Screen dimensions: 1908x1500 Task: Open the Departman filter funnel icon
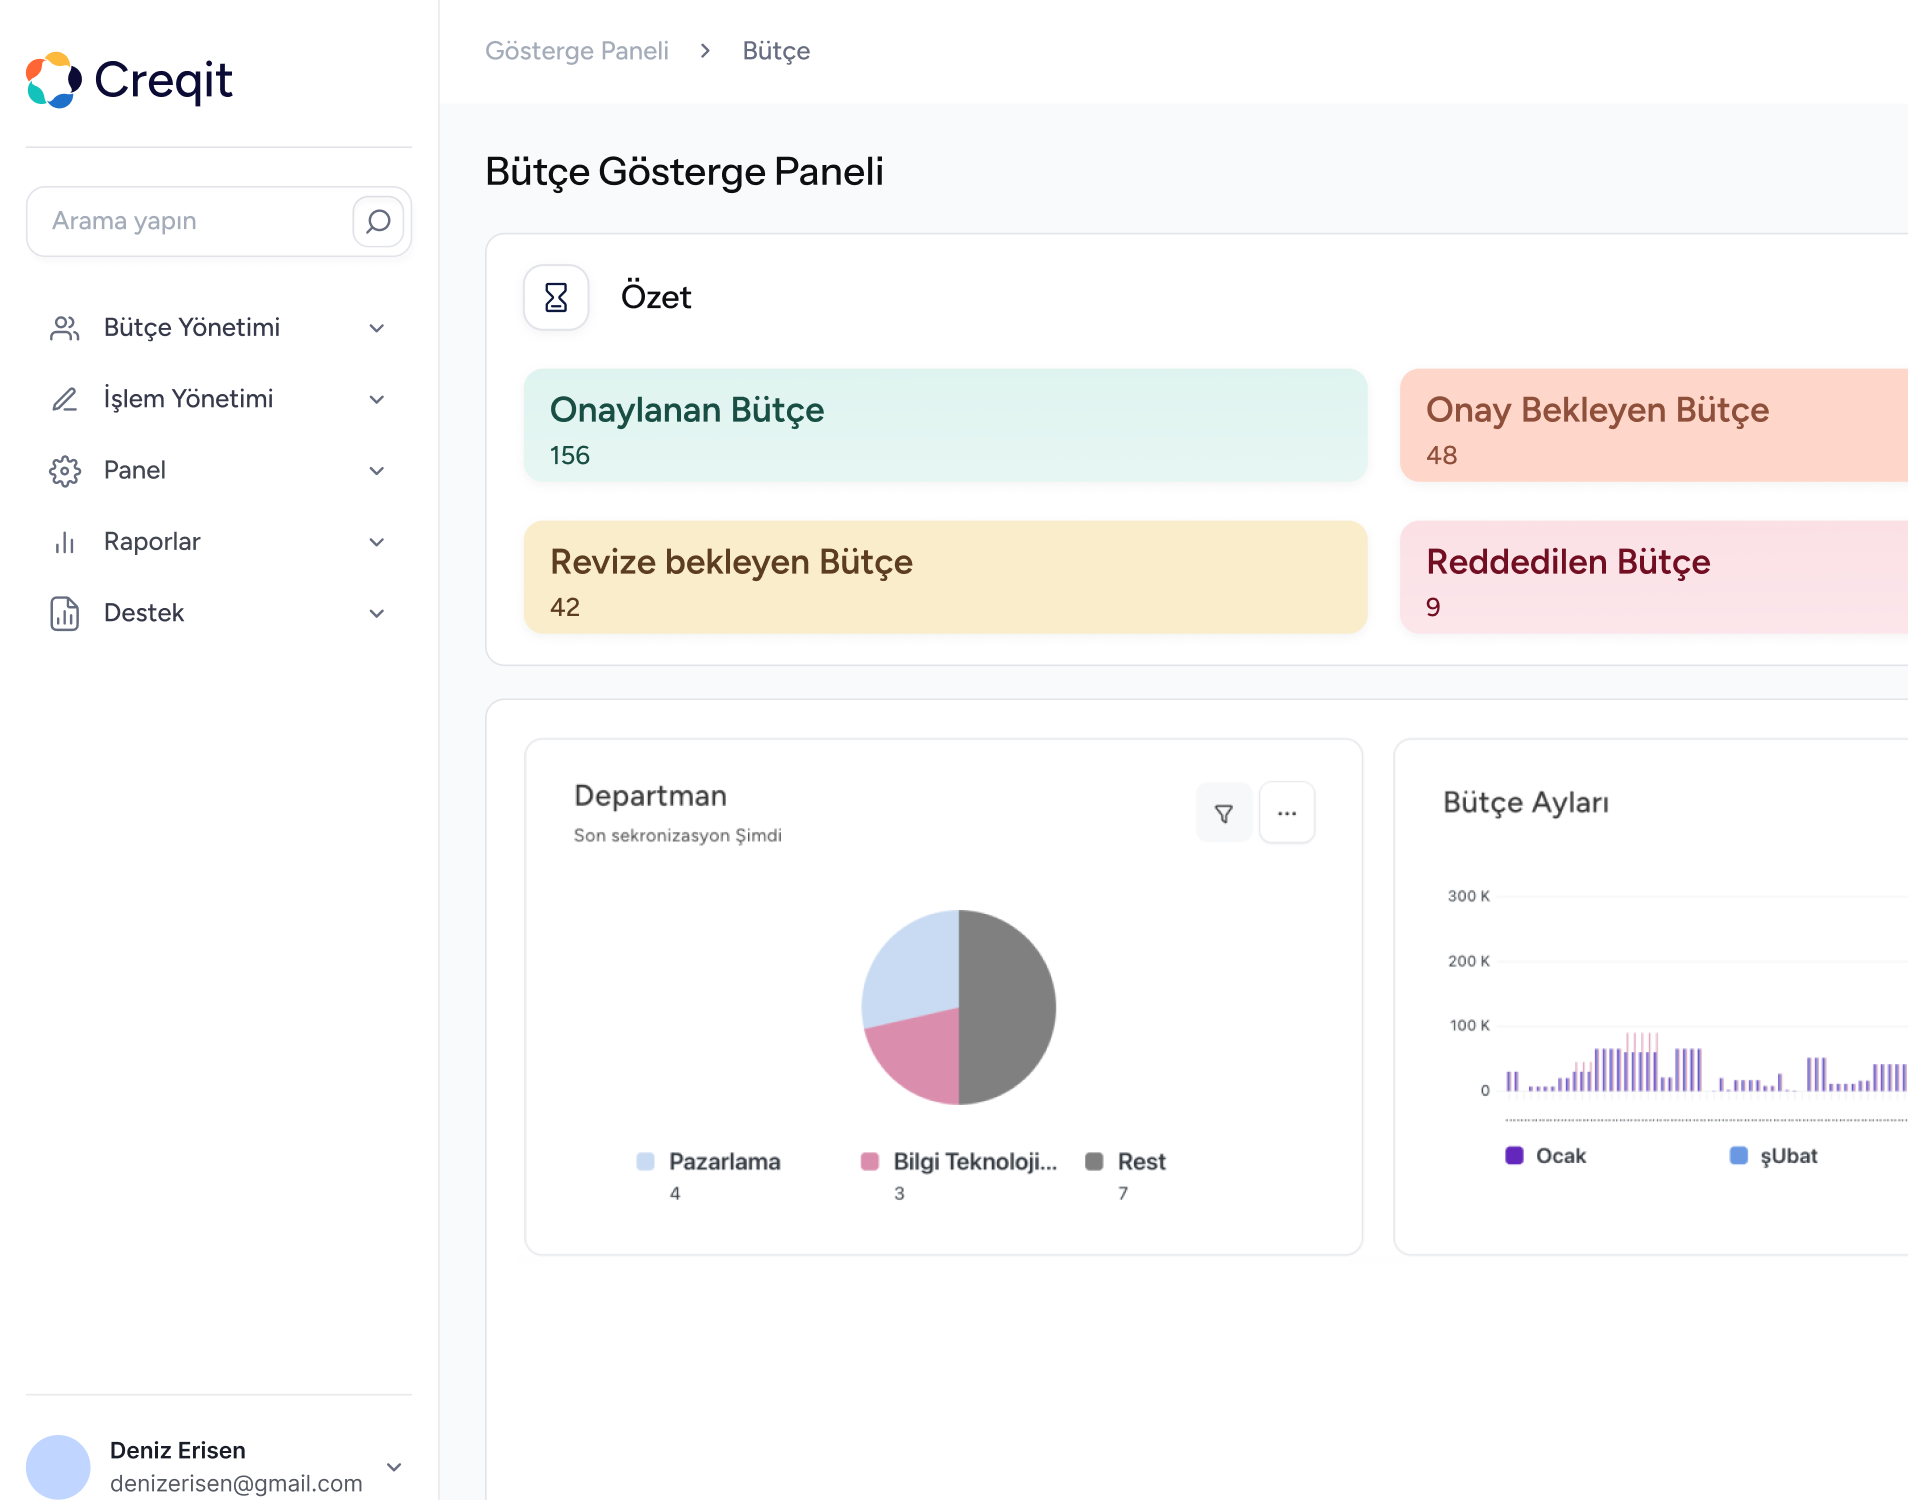[x=1223, y=813]
